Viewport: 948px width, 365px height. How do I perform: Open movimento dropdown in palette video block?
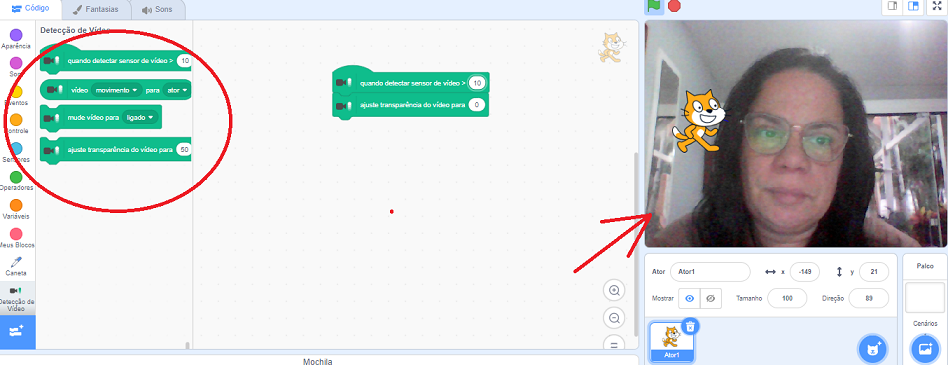pos(116,90)
